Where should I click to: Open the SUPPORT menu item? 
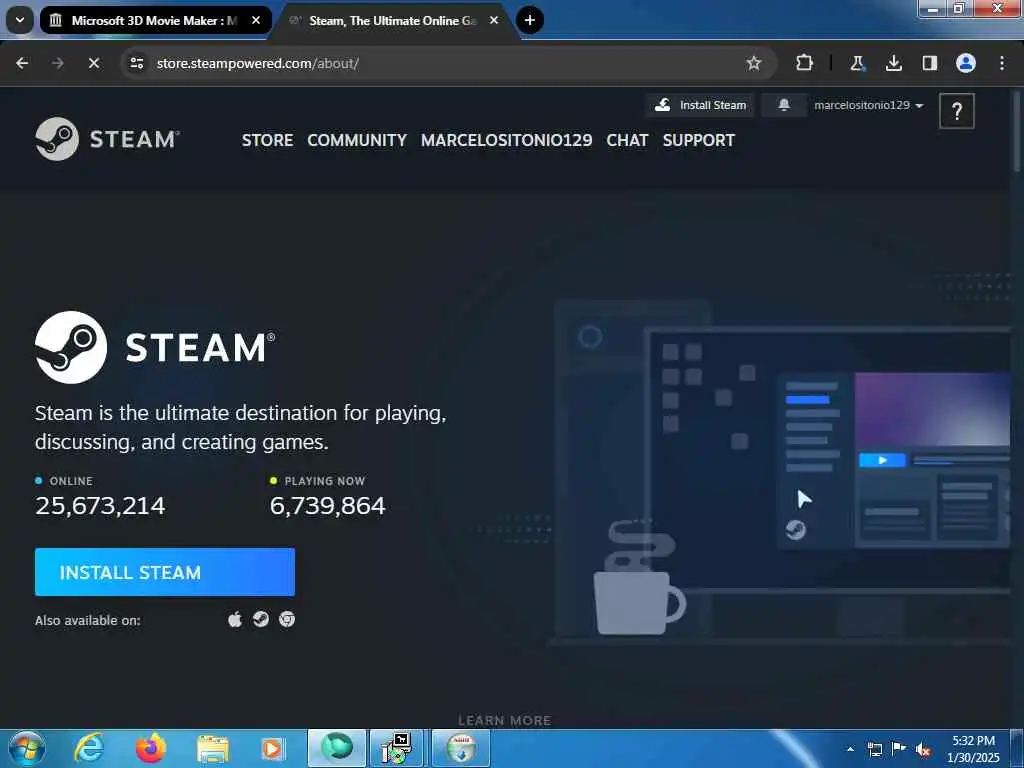coord(699,140)
